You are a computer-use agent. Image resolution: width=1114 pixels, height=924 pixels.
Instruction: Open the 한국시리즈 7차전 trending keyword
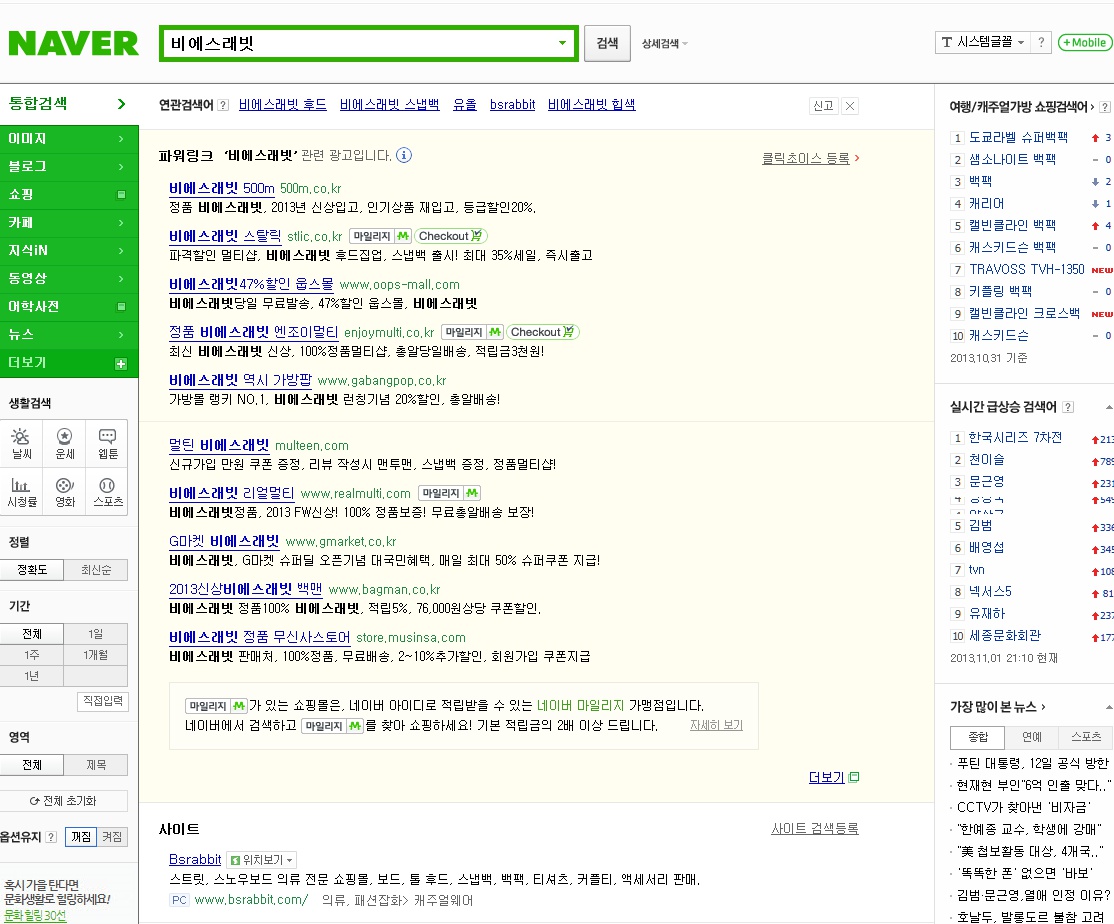tap(1015, 437)
